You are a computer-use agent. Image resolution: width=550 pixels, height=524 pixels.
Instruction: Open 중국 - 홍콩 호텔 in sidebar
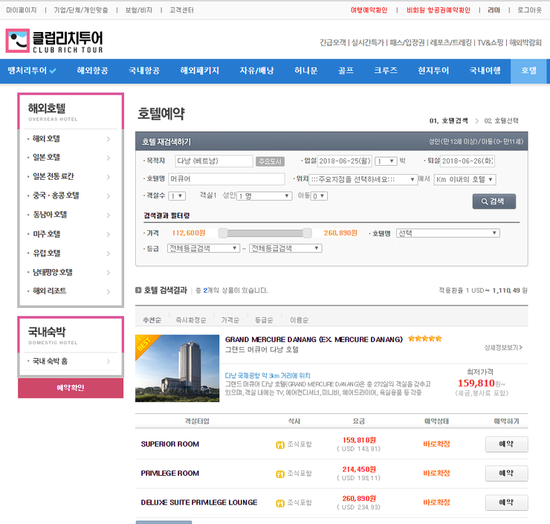(56, 195)
